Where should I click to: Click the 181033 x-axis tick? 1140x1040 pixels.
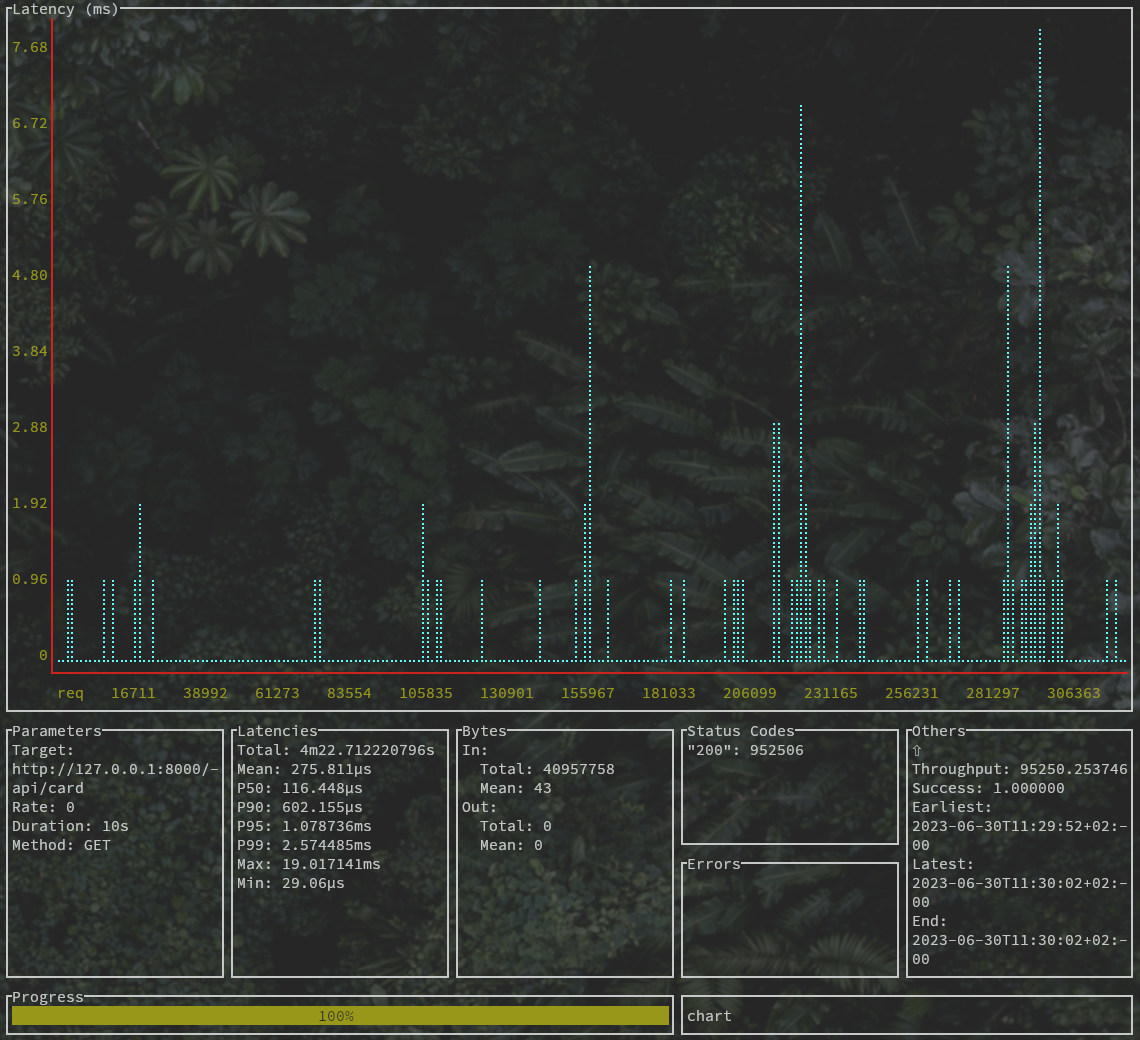669,693
